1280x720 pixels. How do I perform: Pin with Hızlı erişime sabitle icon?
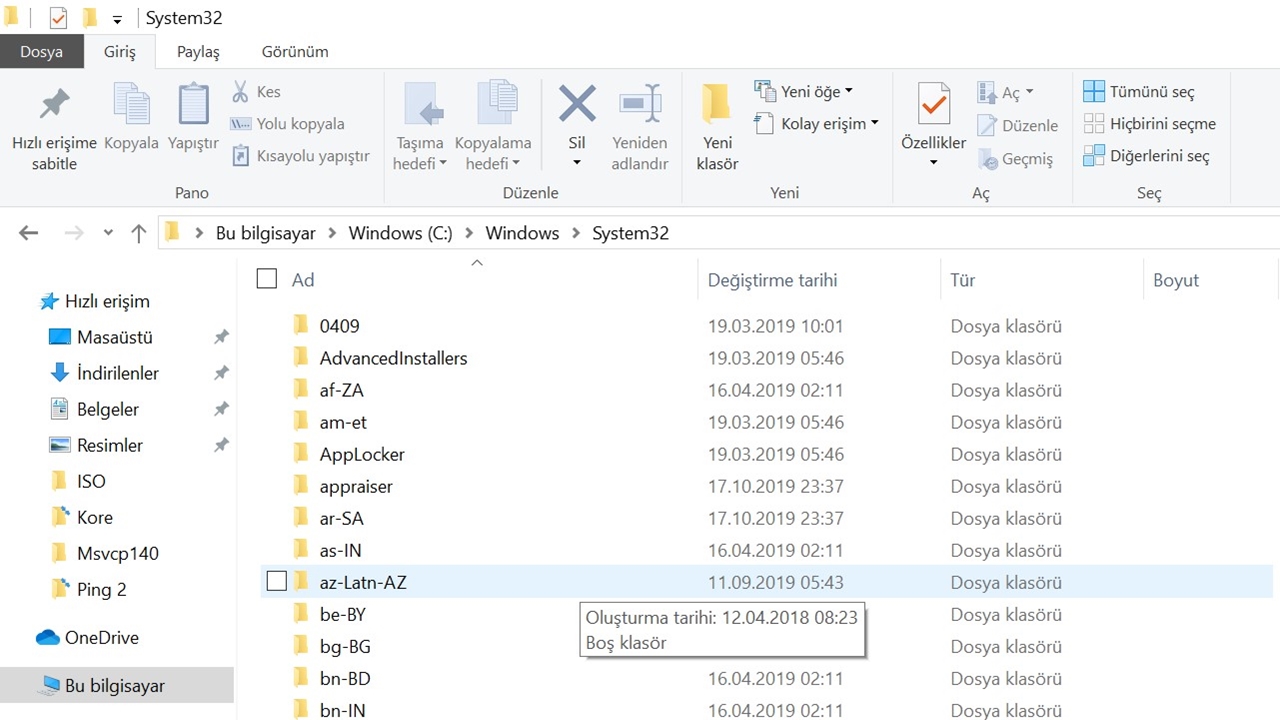[x=54, y=105]
